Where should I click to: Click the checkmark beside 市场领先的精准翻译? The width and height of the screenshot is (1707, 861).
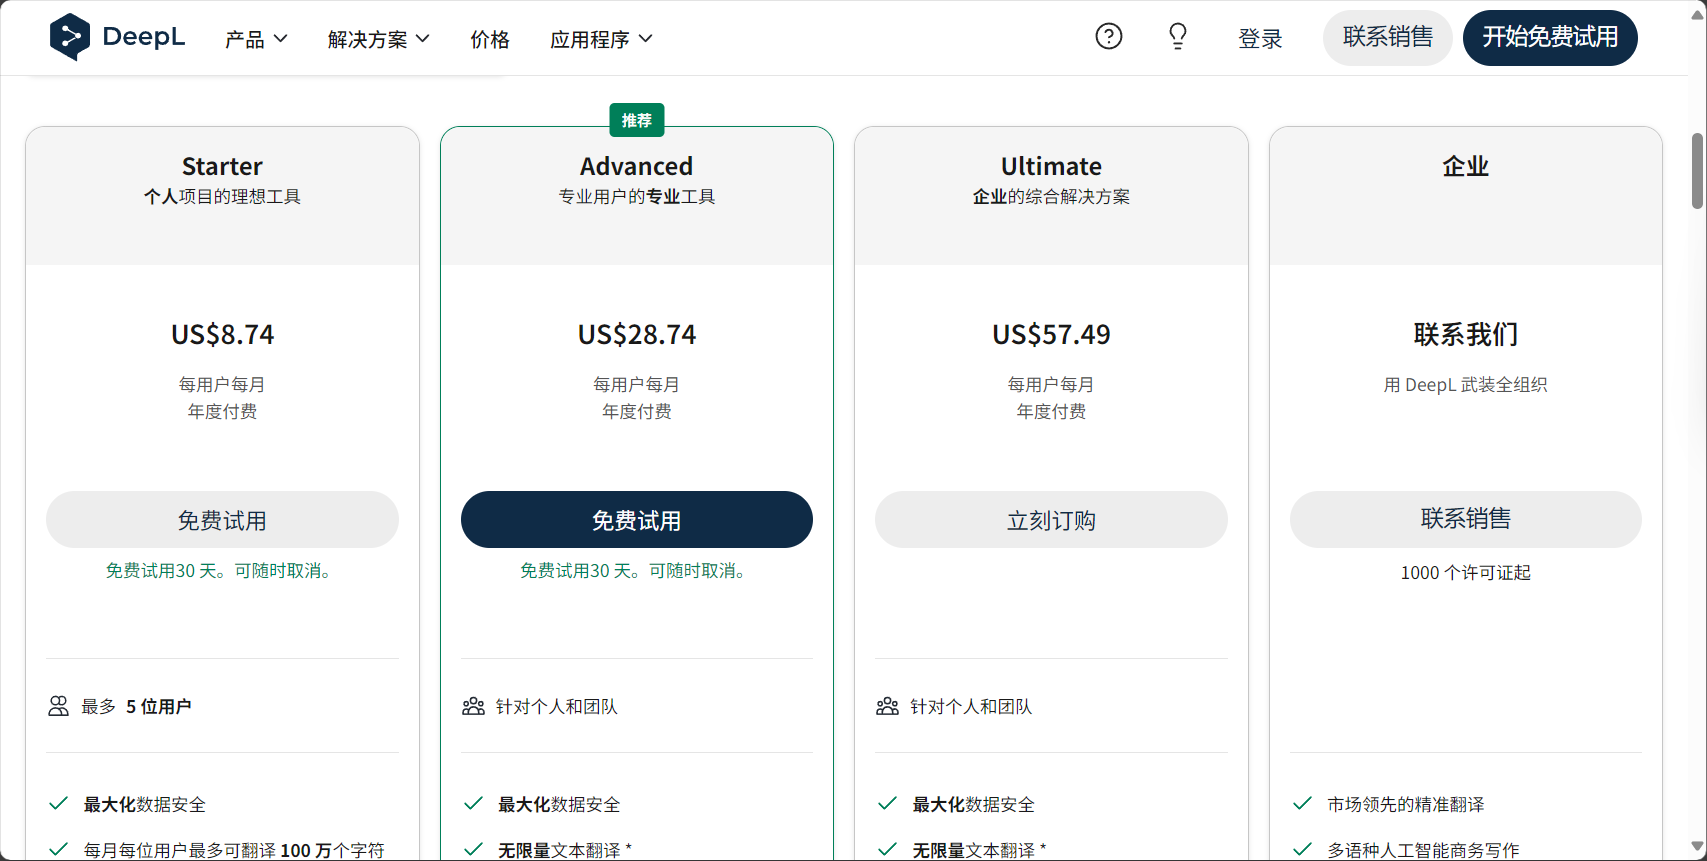coord(1302,803)
